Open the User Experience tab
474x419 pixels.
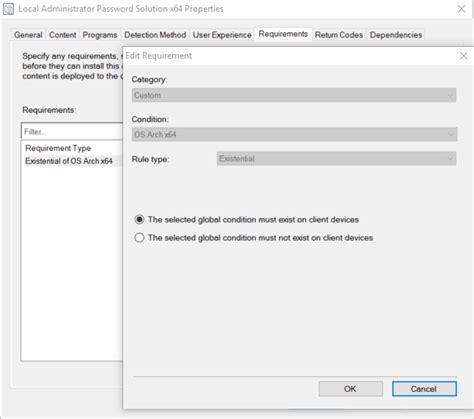point(222,35)
